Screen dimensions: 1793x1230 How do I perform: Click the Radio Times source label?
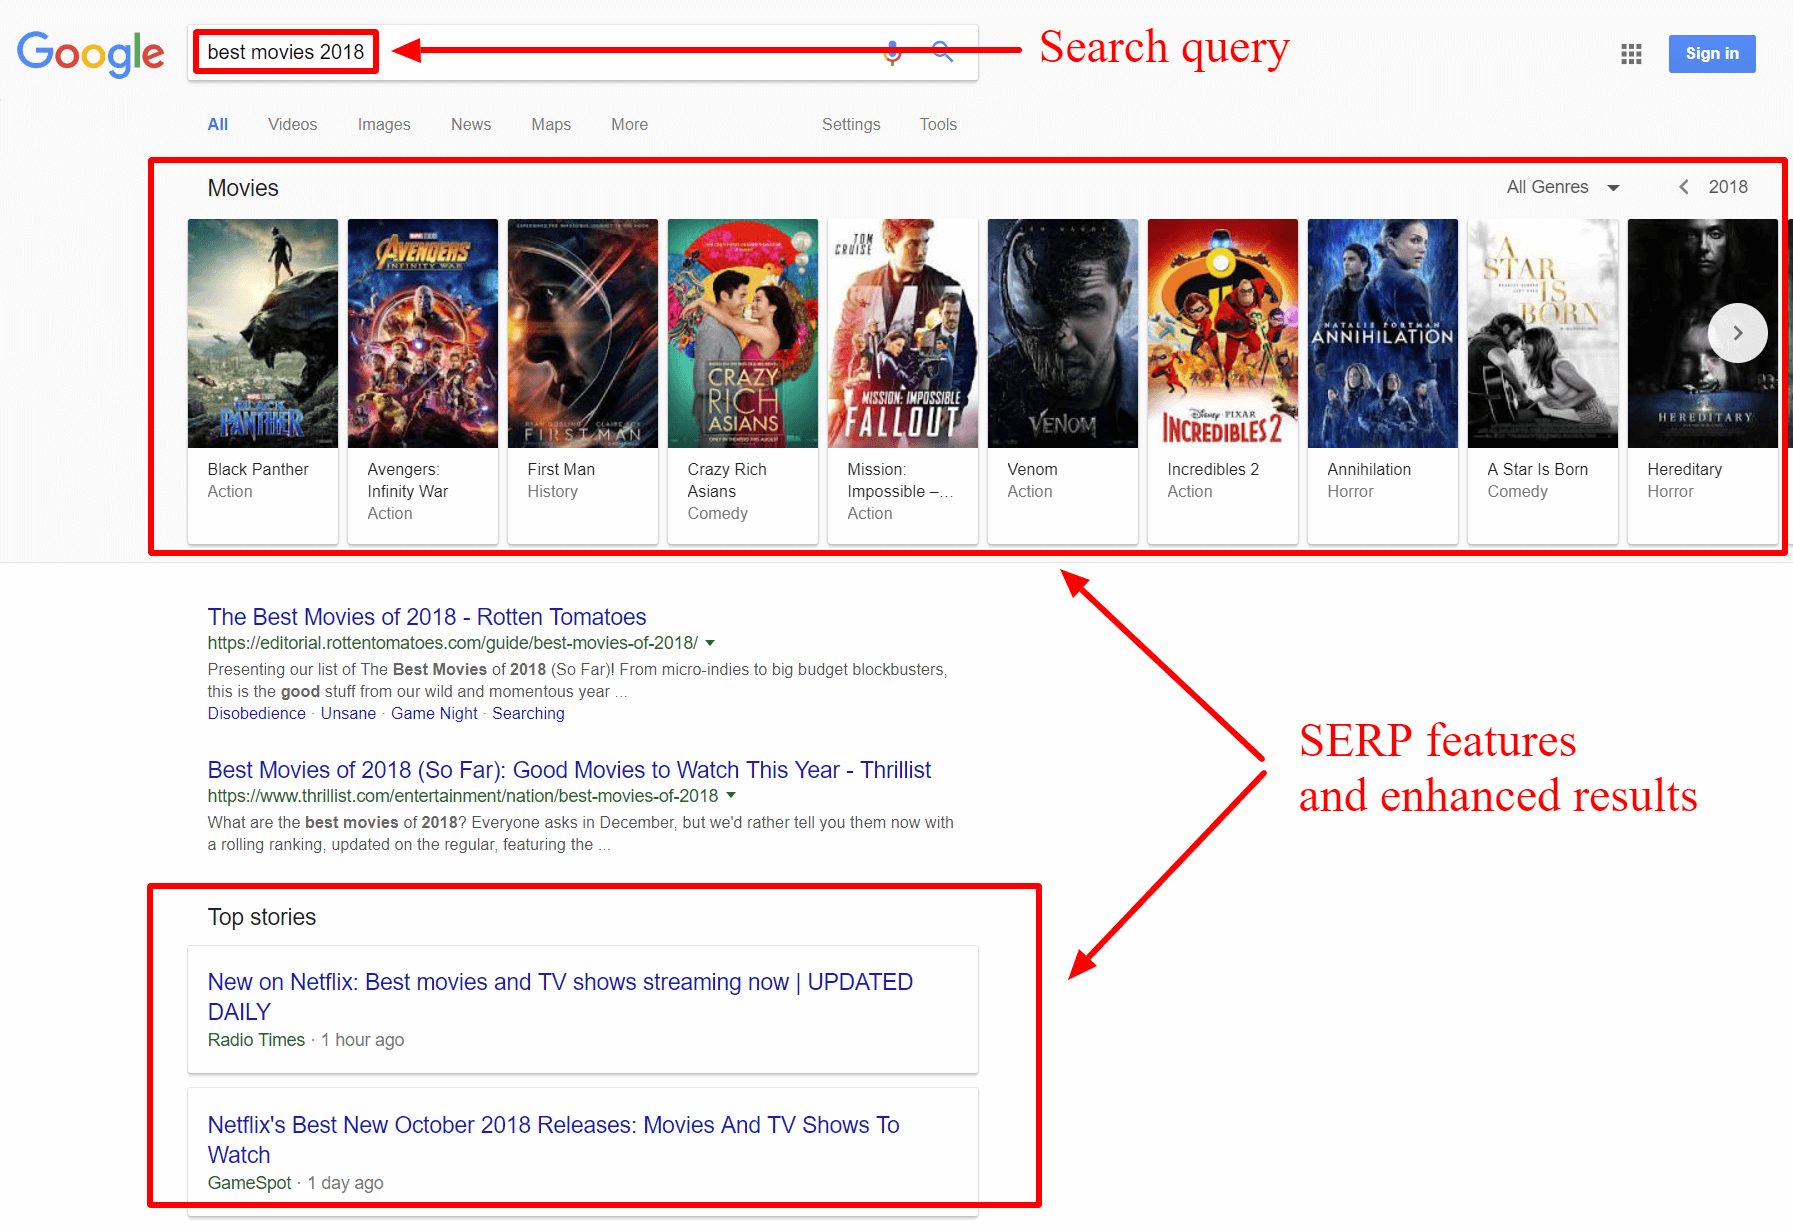coord(256,1040)
